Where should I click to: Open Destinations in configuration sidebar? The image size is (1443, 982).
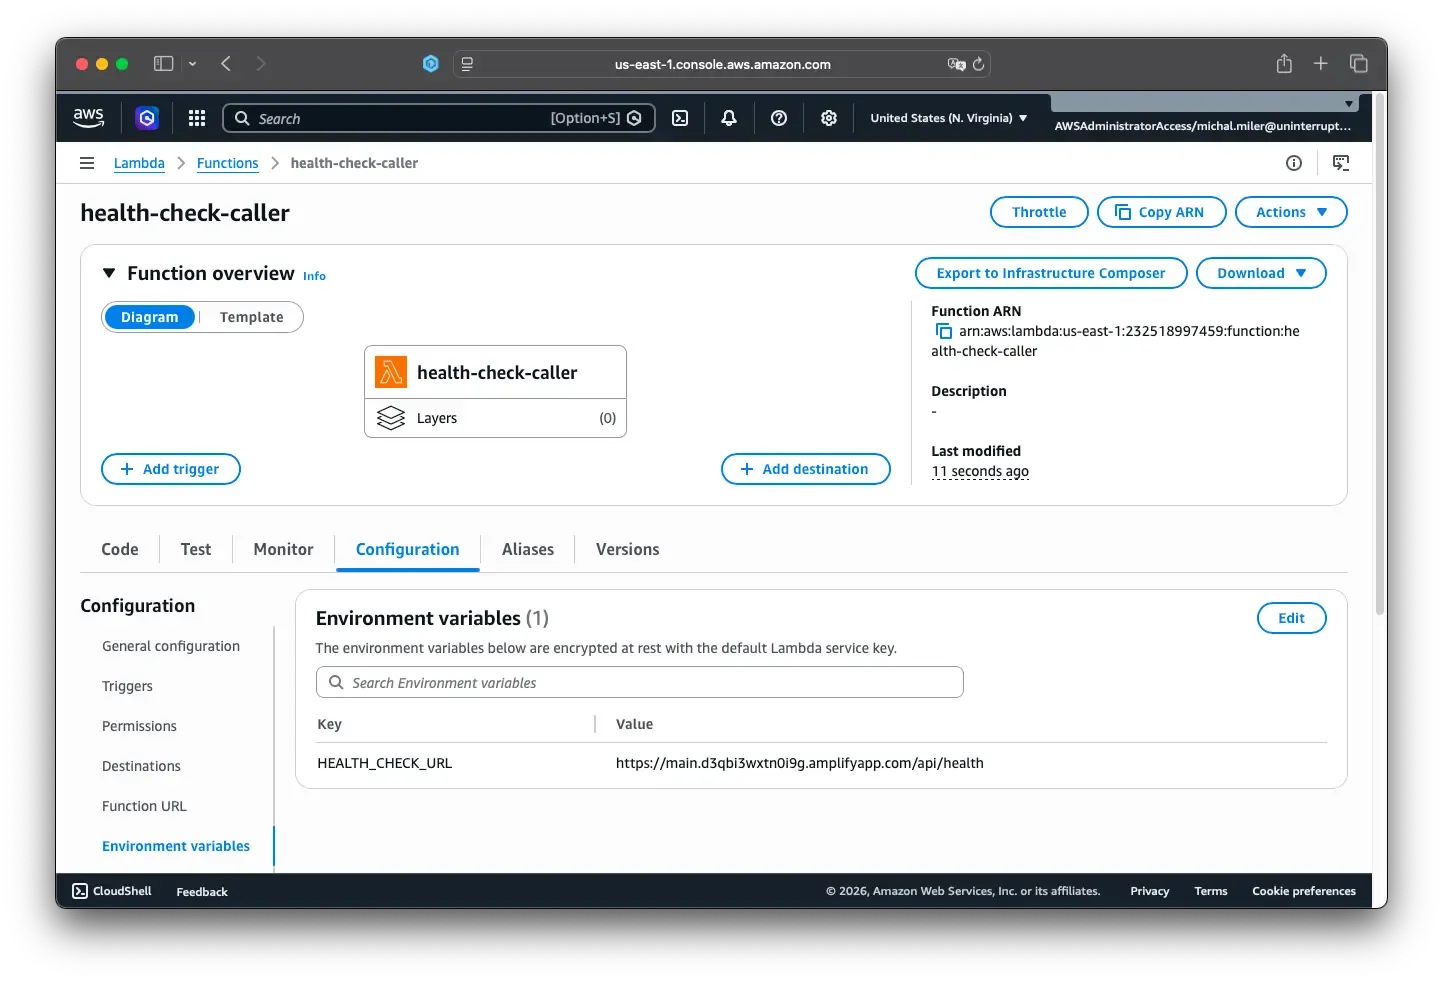pos(141,766)
